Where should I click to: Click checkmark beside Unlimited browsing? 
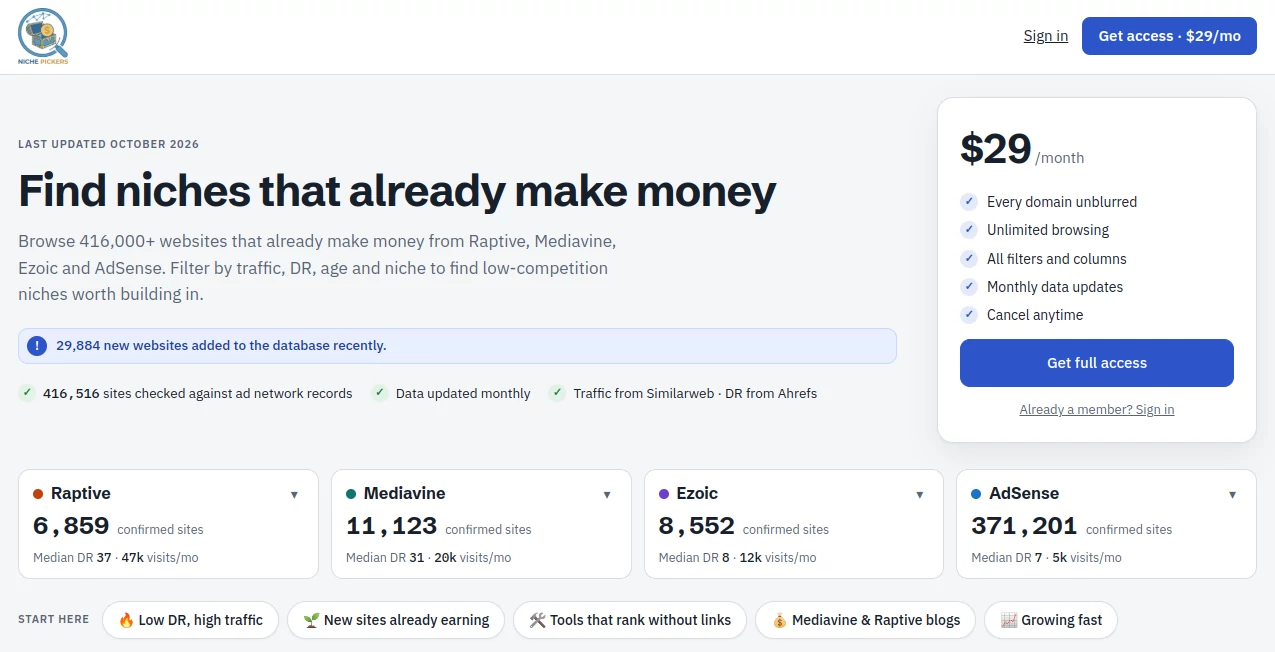968,230
